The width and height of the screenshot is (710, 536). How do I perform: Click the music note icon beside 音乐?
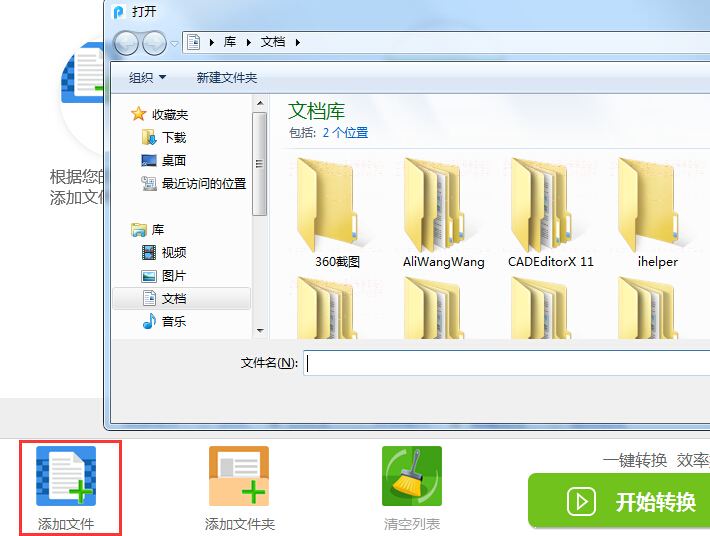(x=149, y=321)
